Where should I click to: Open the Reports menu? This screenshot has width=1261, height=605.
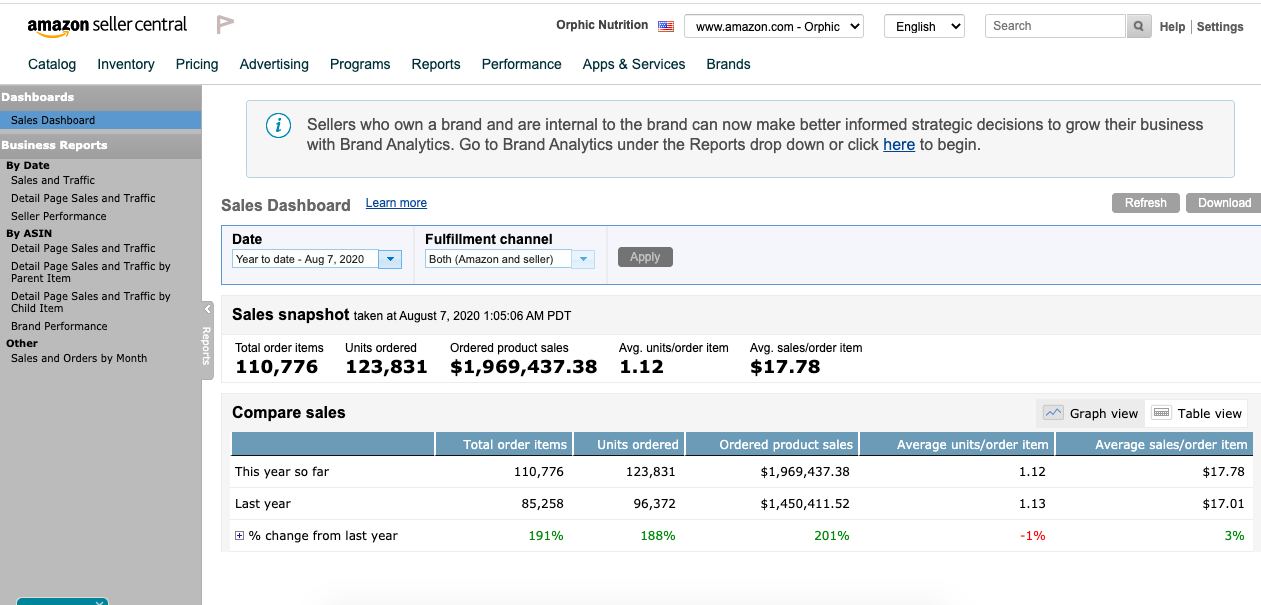(x=436, y=64)
